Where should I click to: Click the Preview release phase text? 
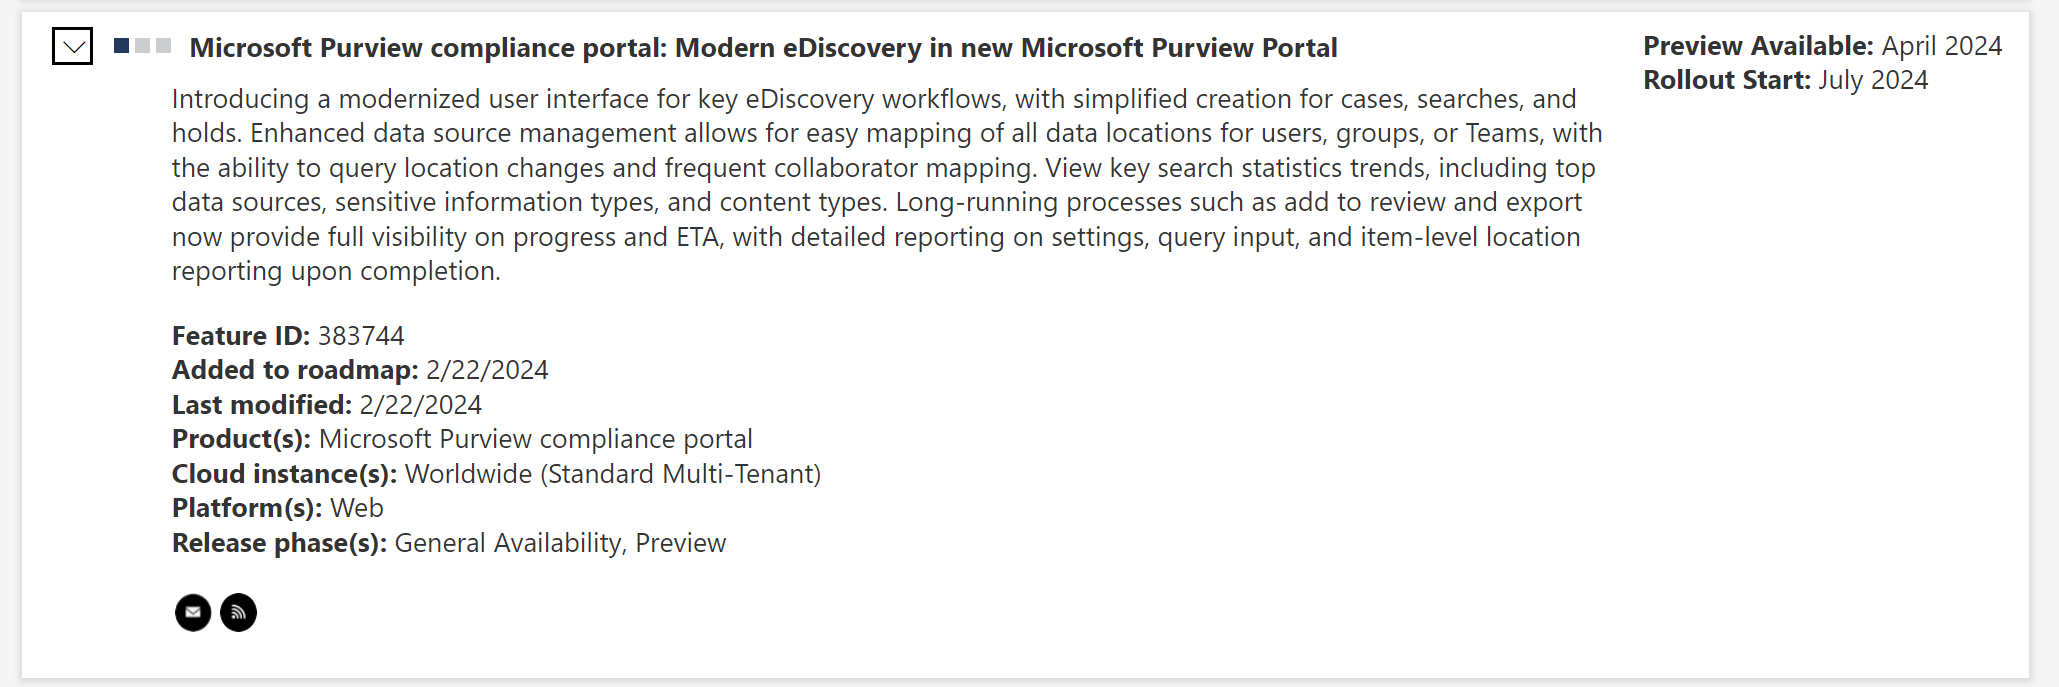tap(681, 543)
